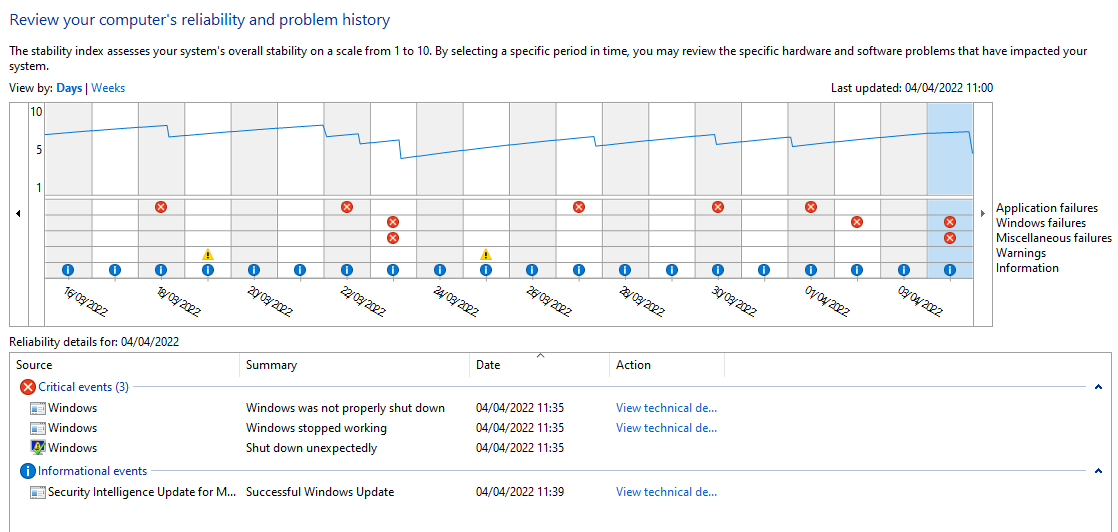Select the Windows failure icon on 04/04/2022
This screenshot has height=532, width=1118.
click(950, 222)
